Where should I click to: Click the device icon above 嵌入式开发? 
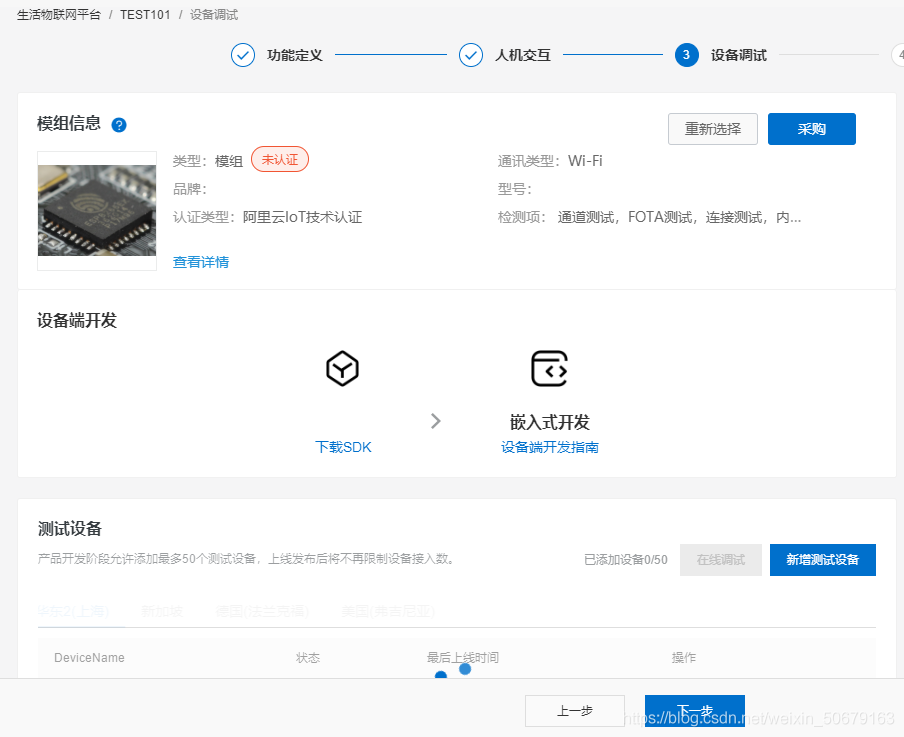549,368
